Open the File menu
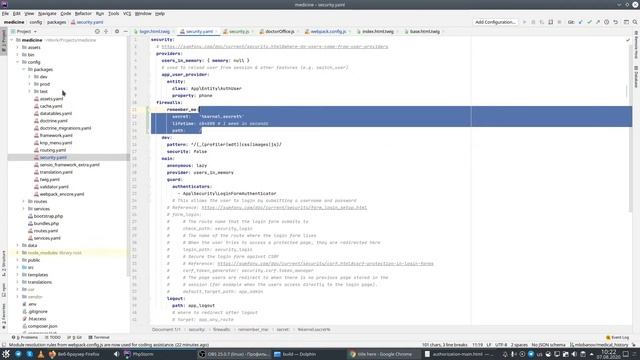 [5, 13]
